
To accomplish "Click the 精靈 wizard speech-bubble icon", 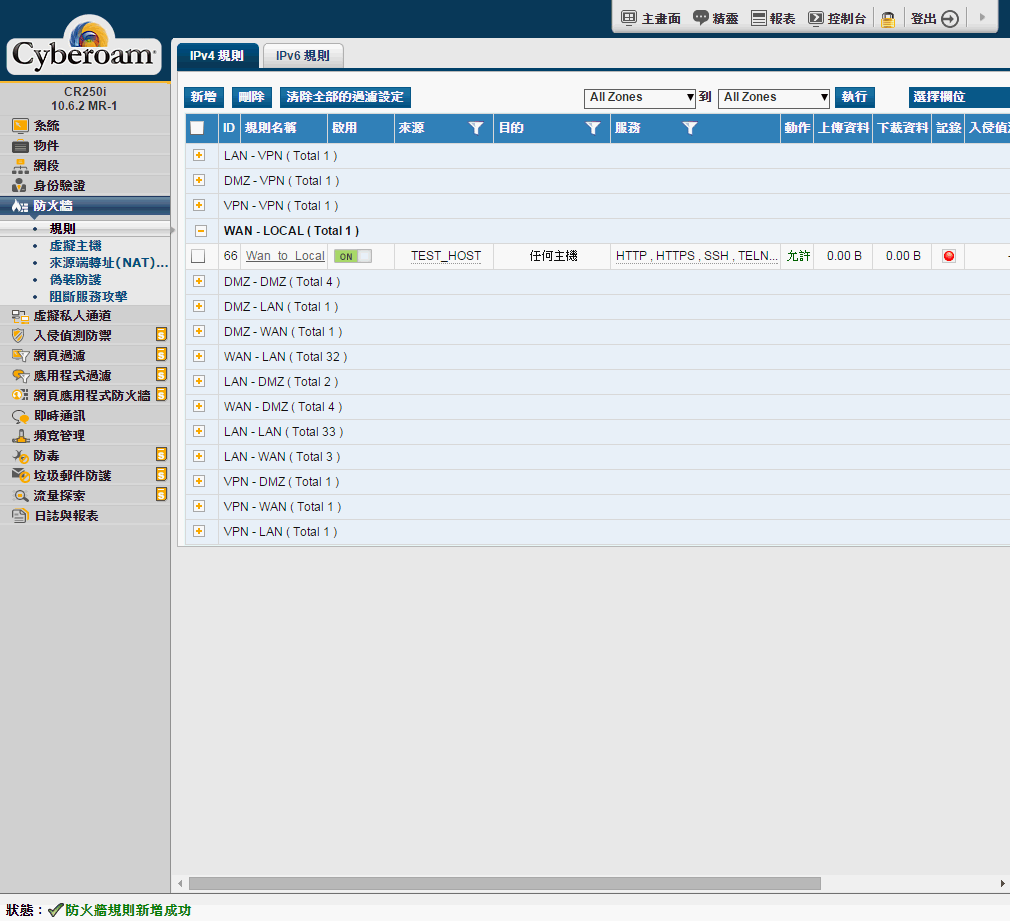I will point(700,17).
